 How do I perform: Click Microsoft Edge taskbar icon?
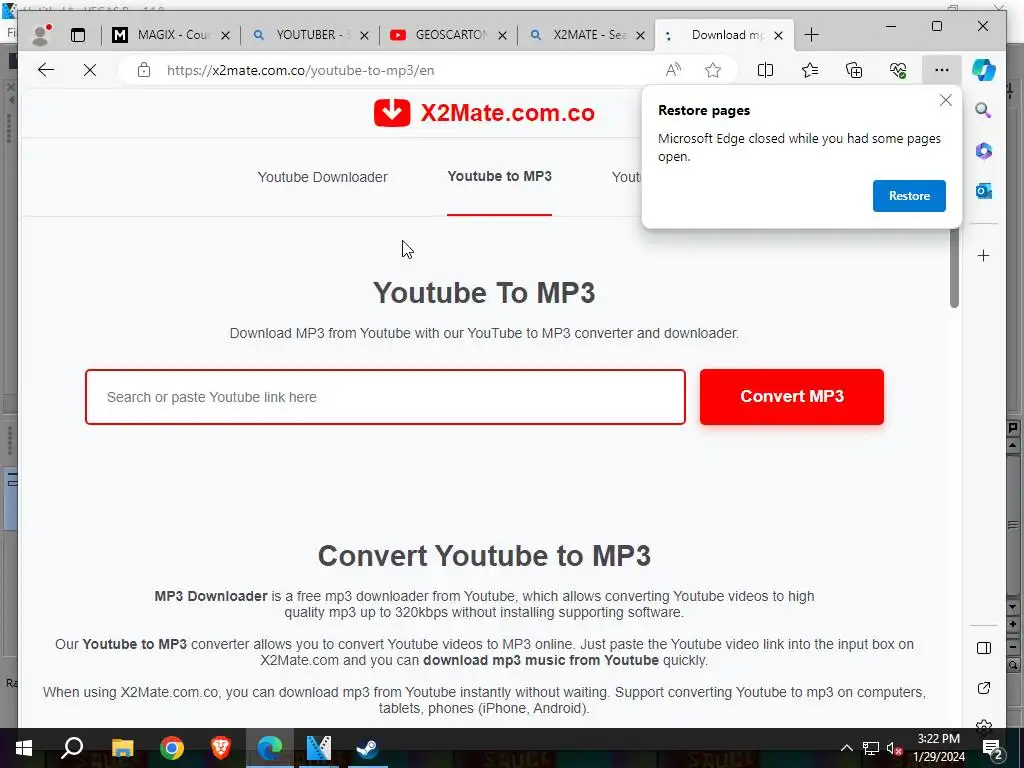270,748
